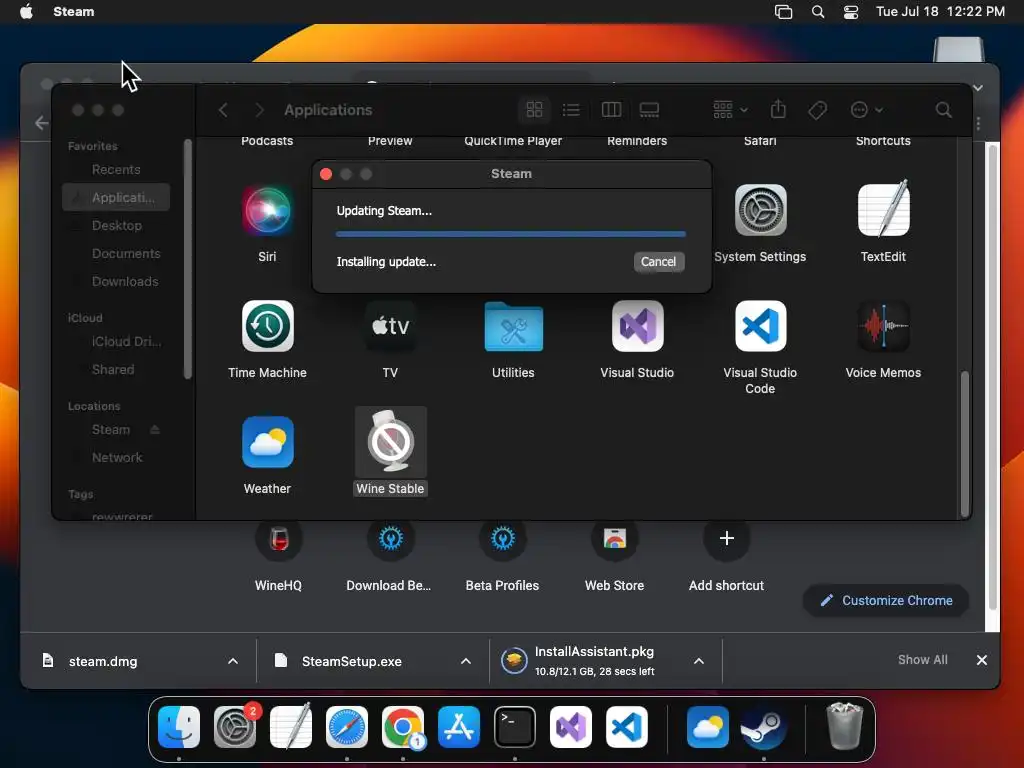Screen dimensions: 1024x768
Task: Click the Finder window vertical scrollbar
Action: pyautogui.click(x=965, y=444)
